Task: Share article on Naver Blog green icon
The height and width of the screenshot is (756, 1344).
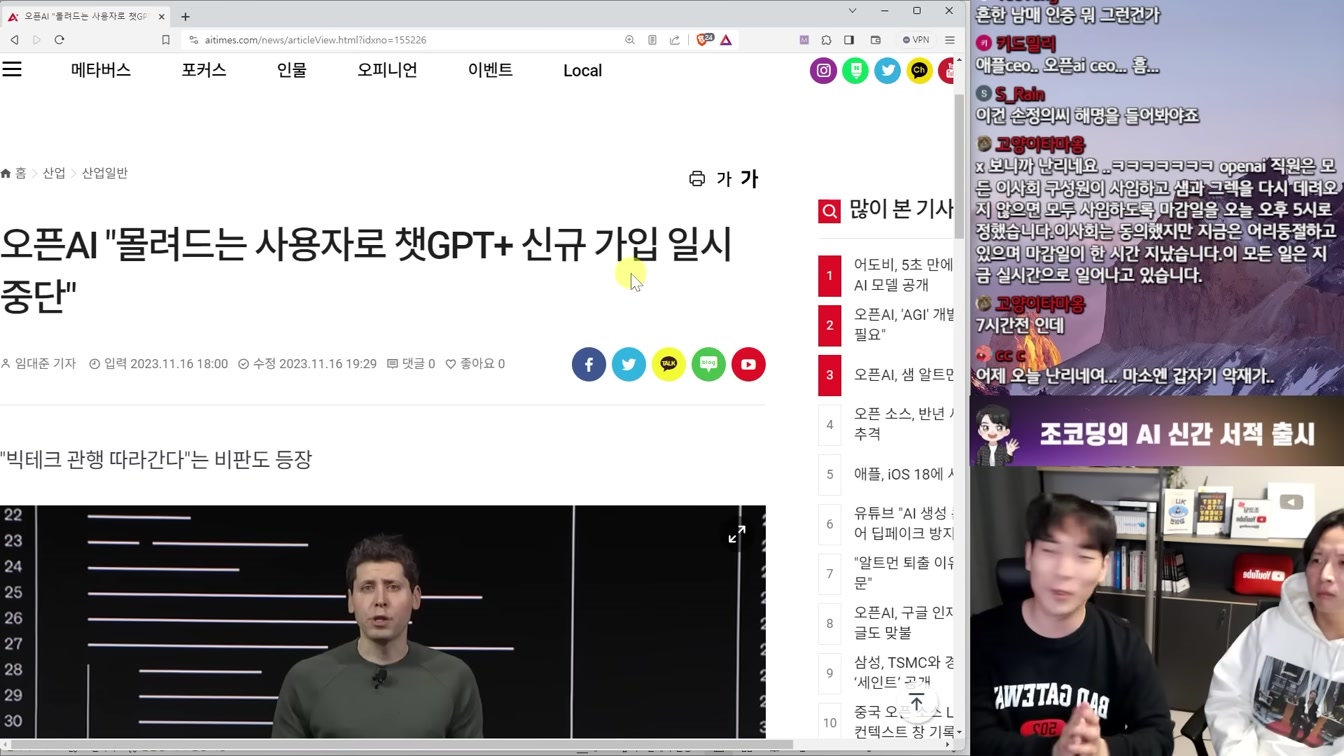Action: (x=709, y=365)
